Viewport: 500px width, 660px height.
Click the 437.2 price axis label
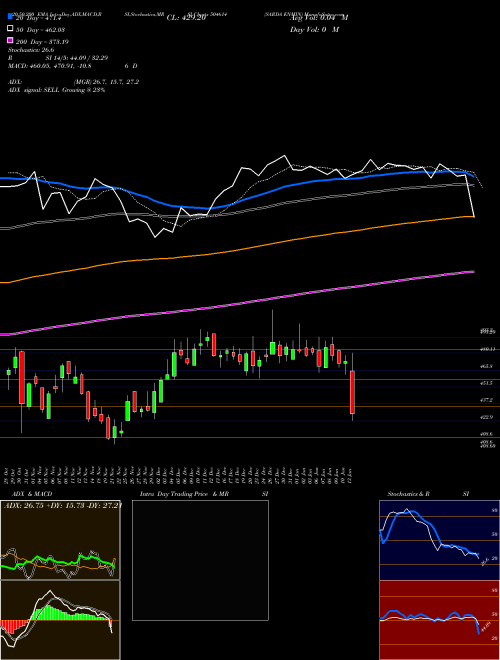click(x=486, y=400)
